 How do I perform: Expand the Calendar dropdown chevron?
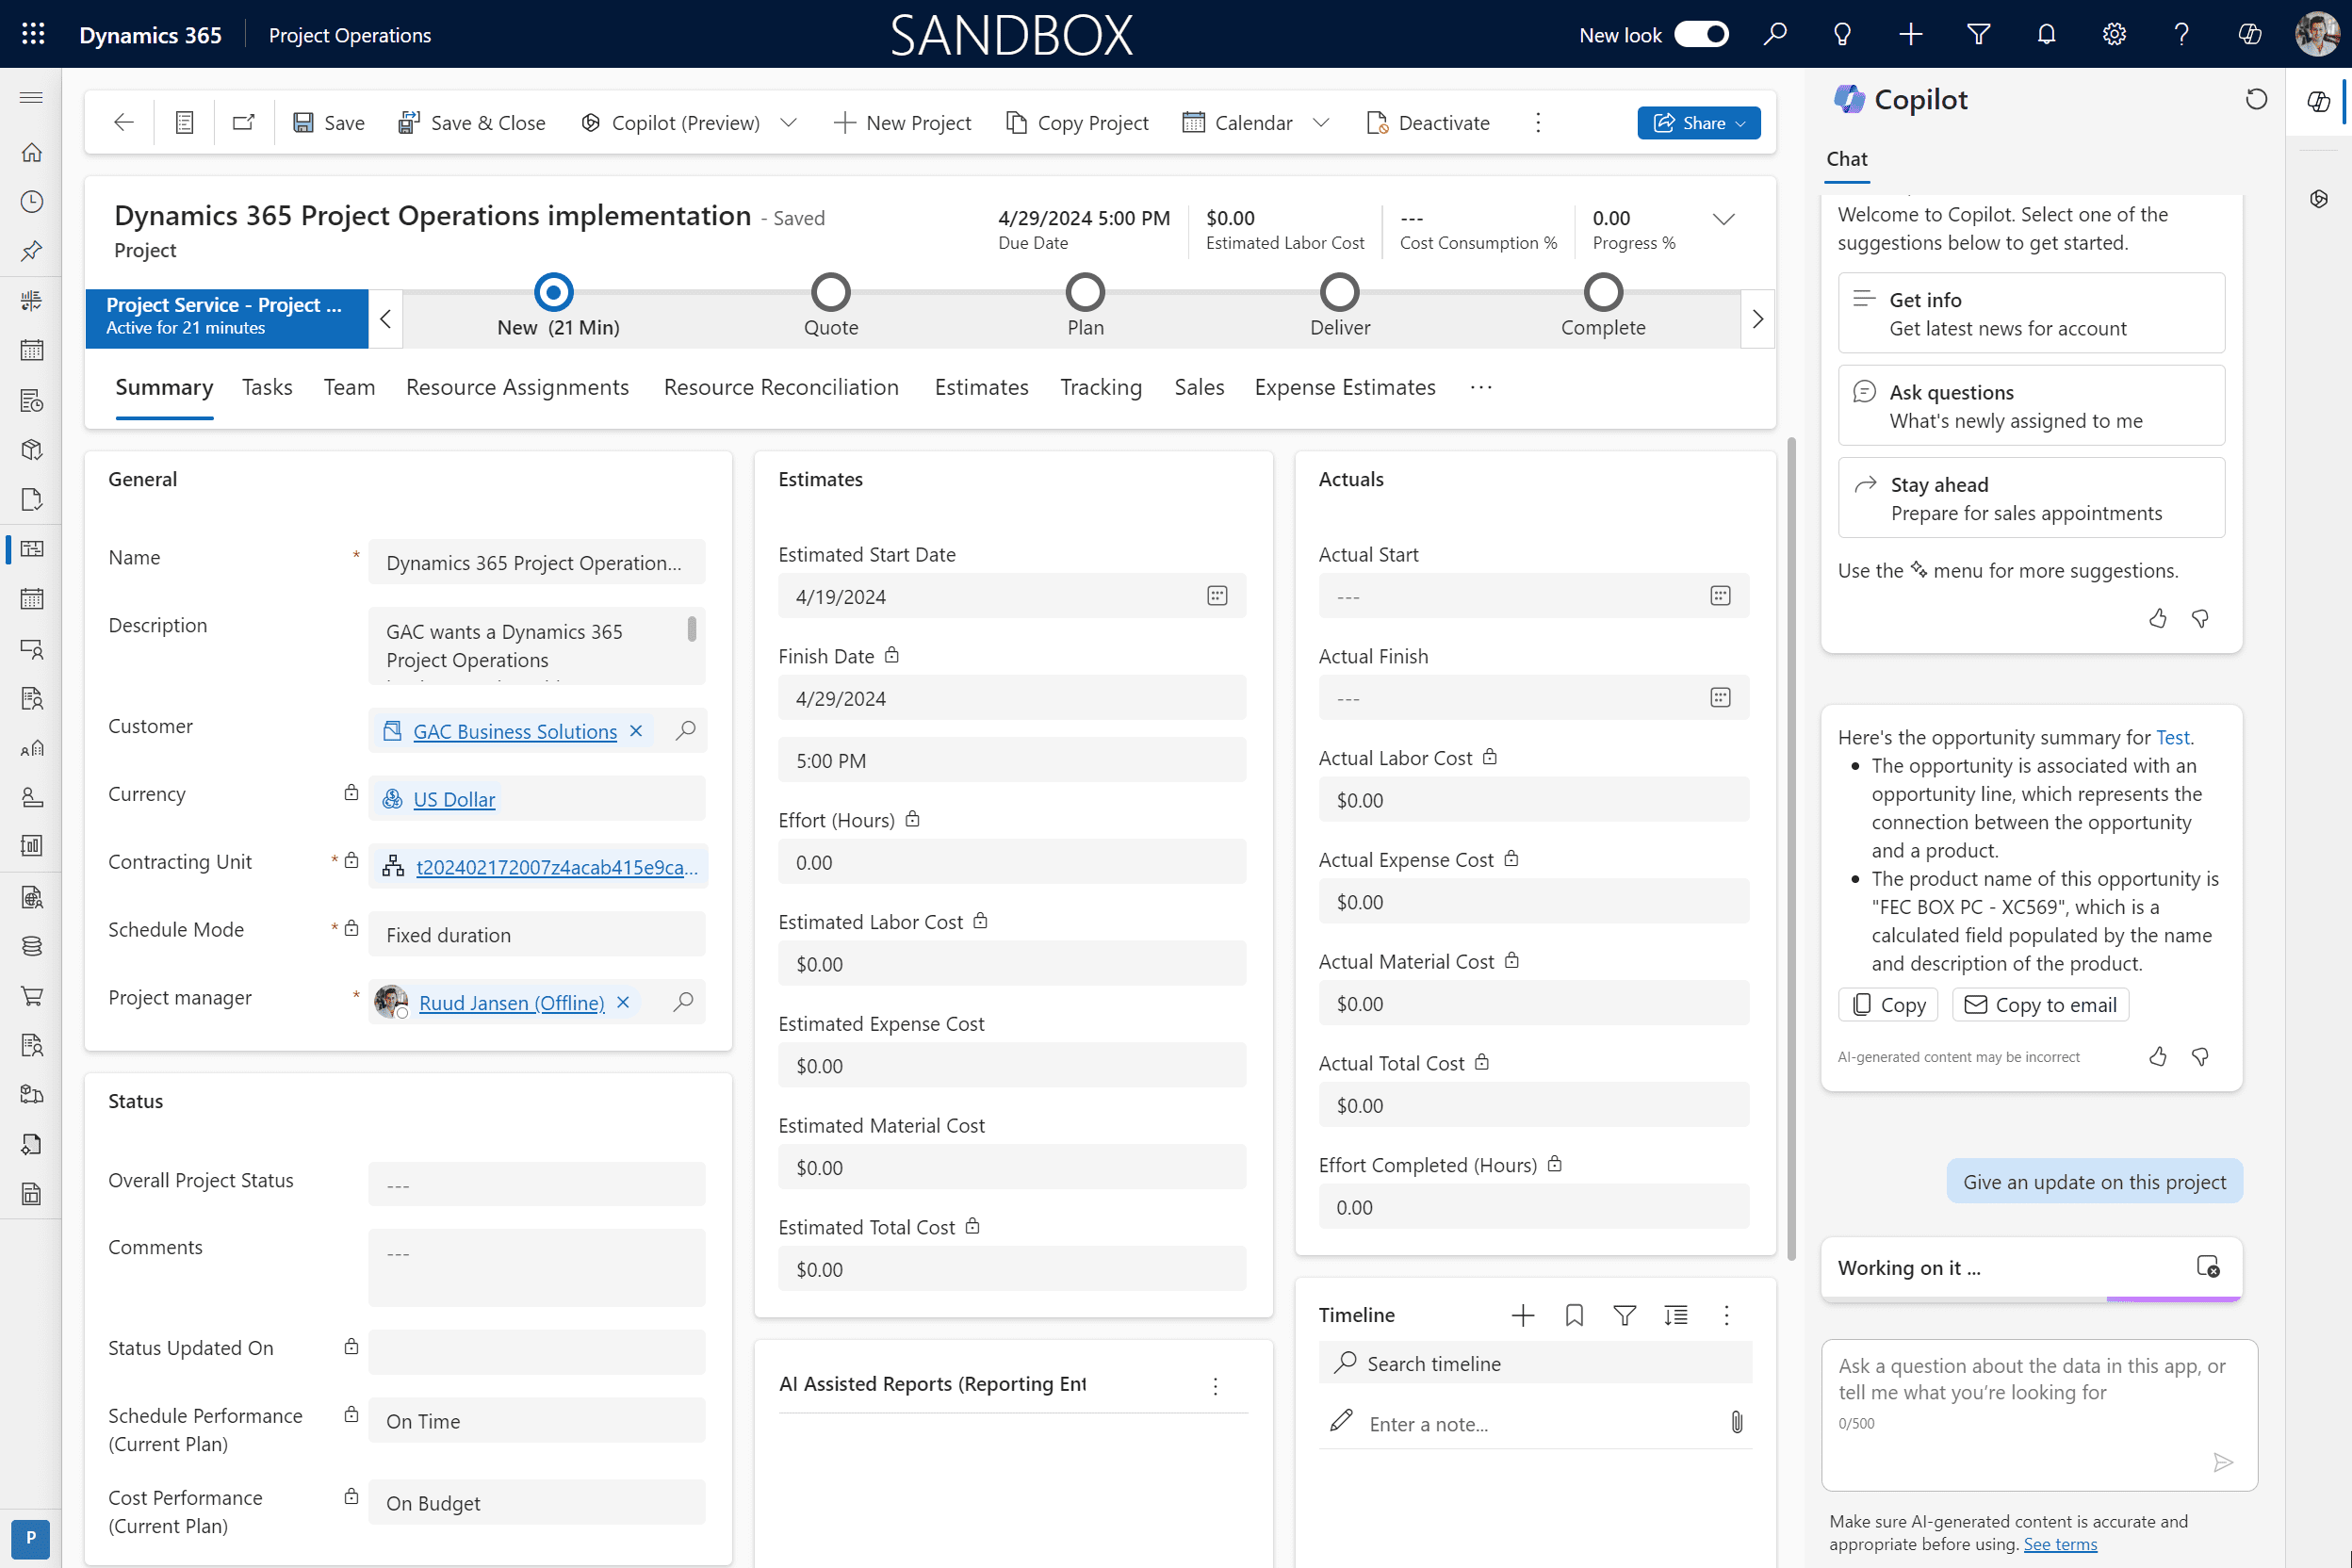click(x=1321, y=122)
